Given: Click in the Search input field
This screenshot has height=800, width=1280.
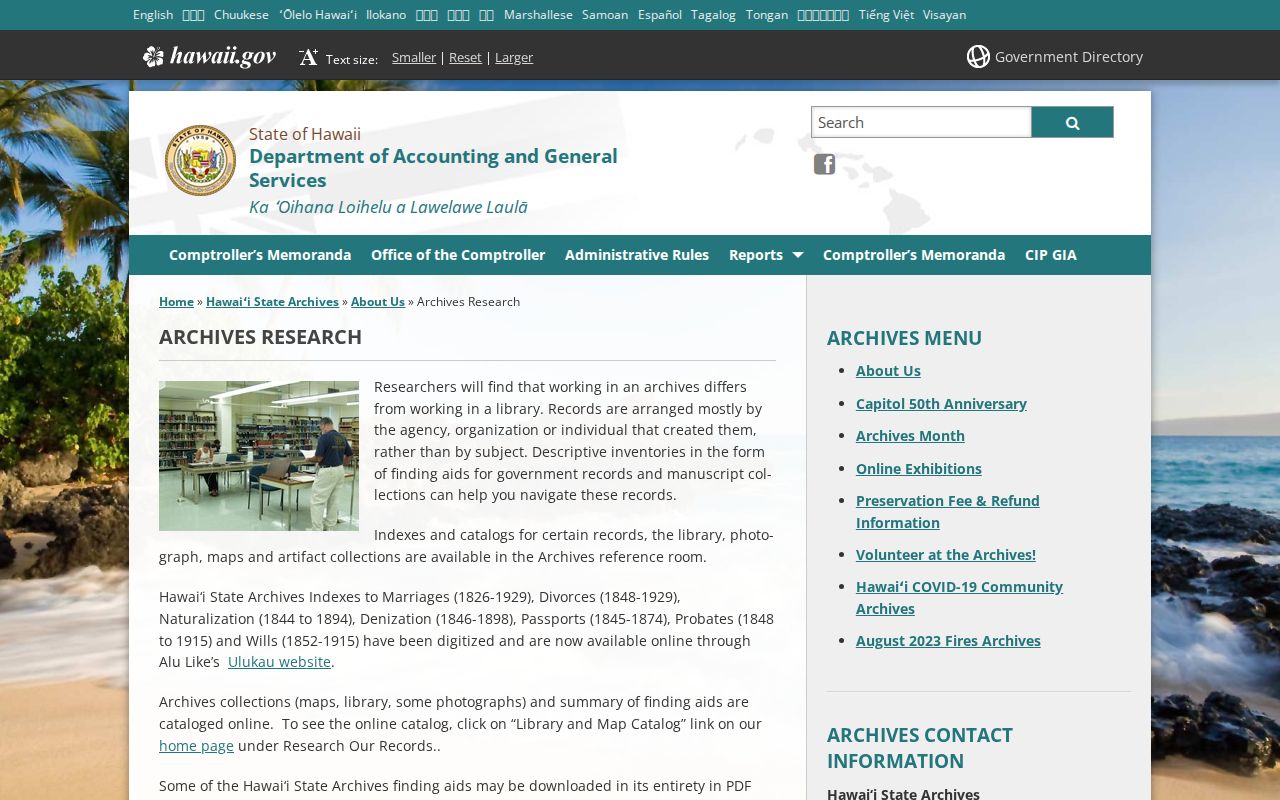Looking at the screenshot, I should pos(921,122).
